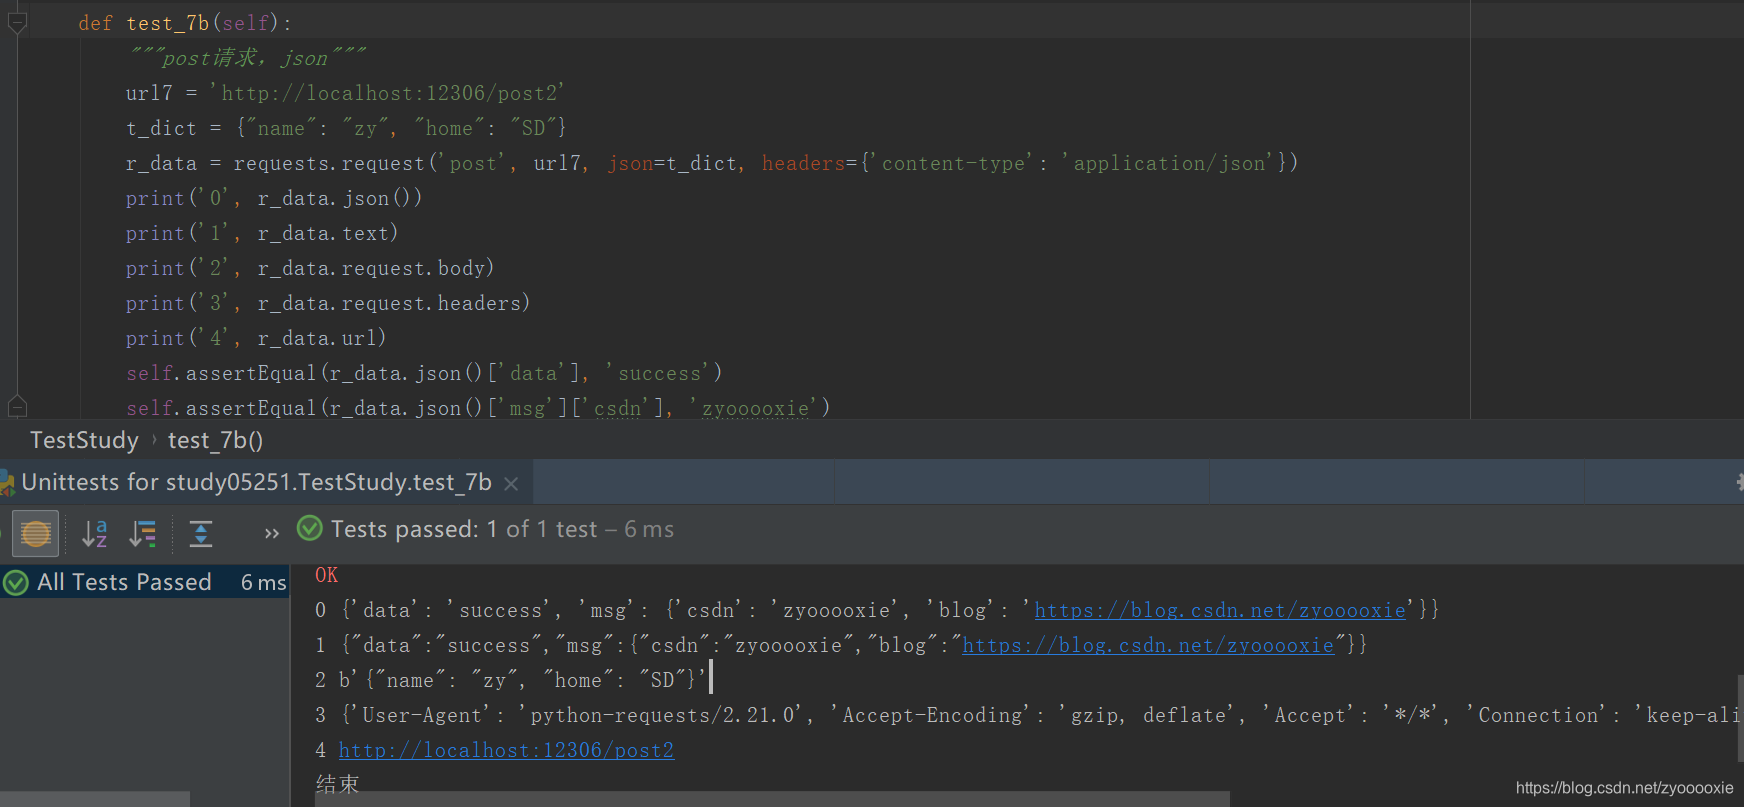Click the green Tests passed status icon
Image resolution: width=1744 pixels, height=807 pixels.
[x=310, y=528]
